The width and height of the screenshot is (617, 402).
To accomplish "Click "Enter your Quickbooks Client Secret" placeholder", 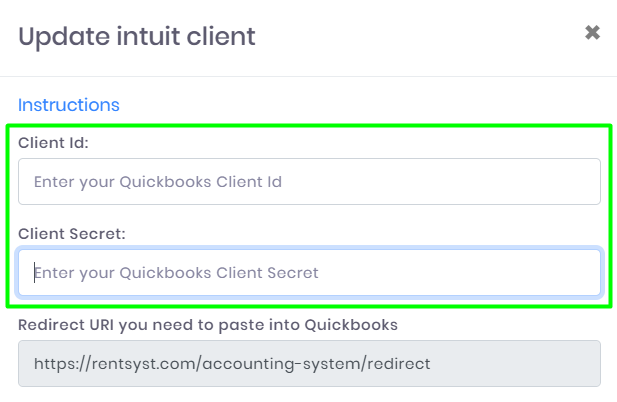I will click(x=176, y=272).
